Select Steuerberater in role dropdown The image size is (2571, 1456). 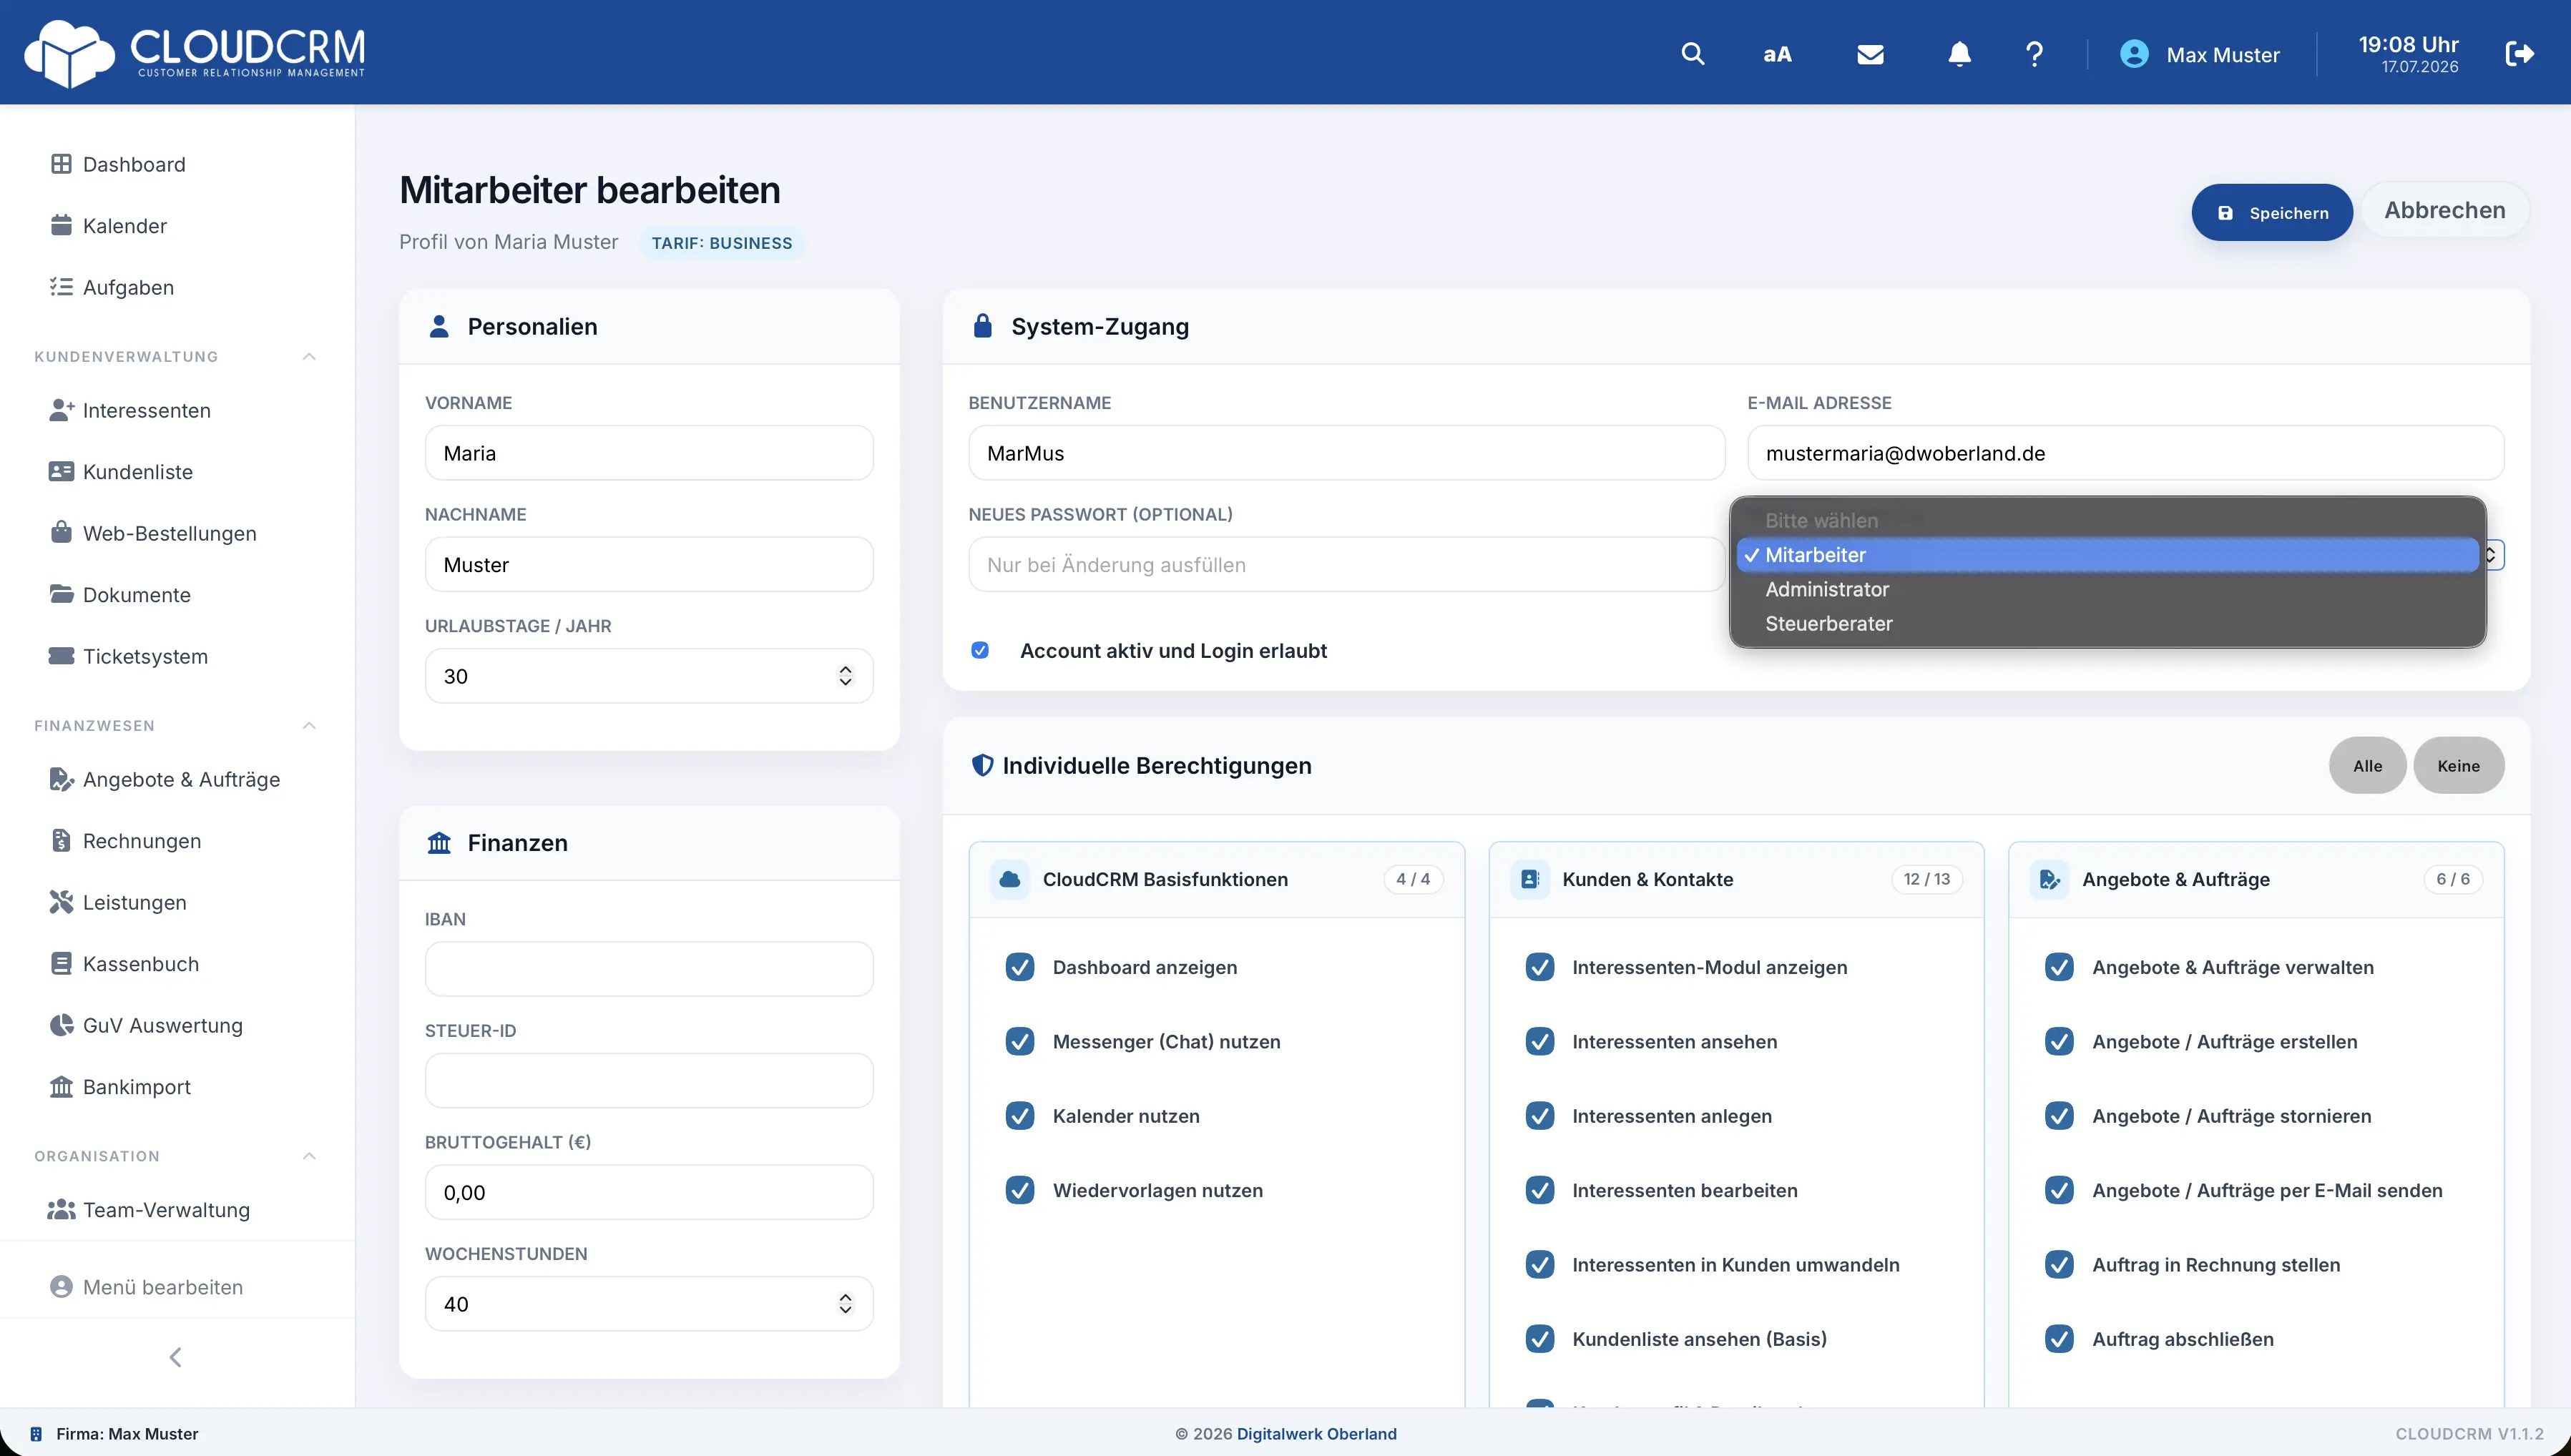tap(2107, 623)
